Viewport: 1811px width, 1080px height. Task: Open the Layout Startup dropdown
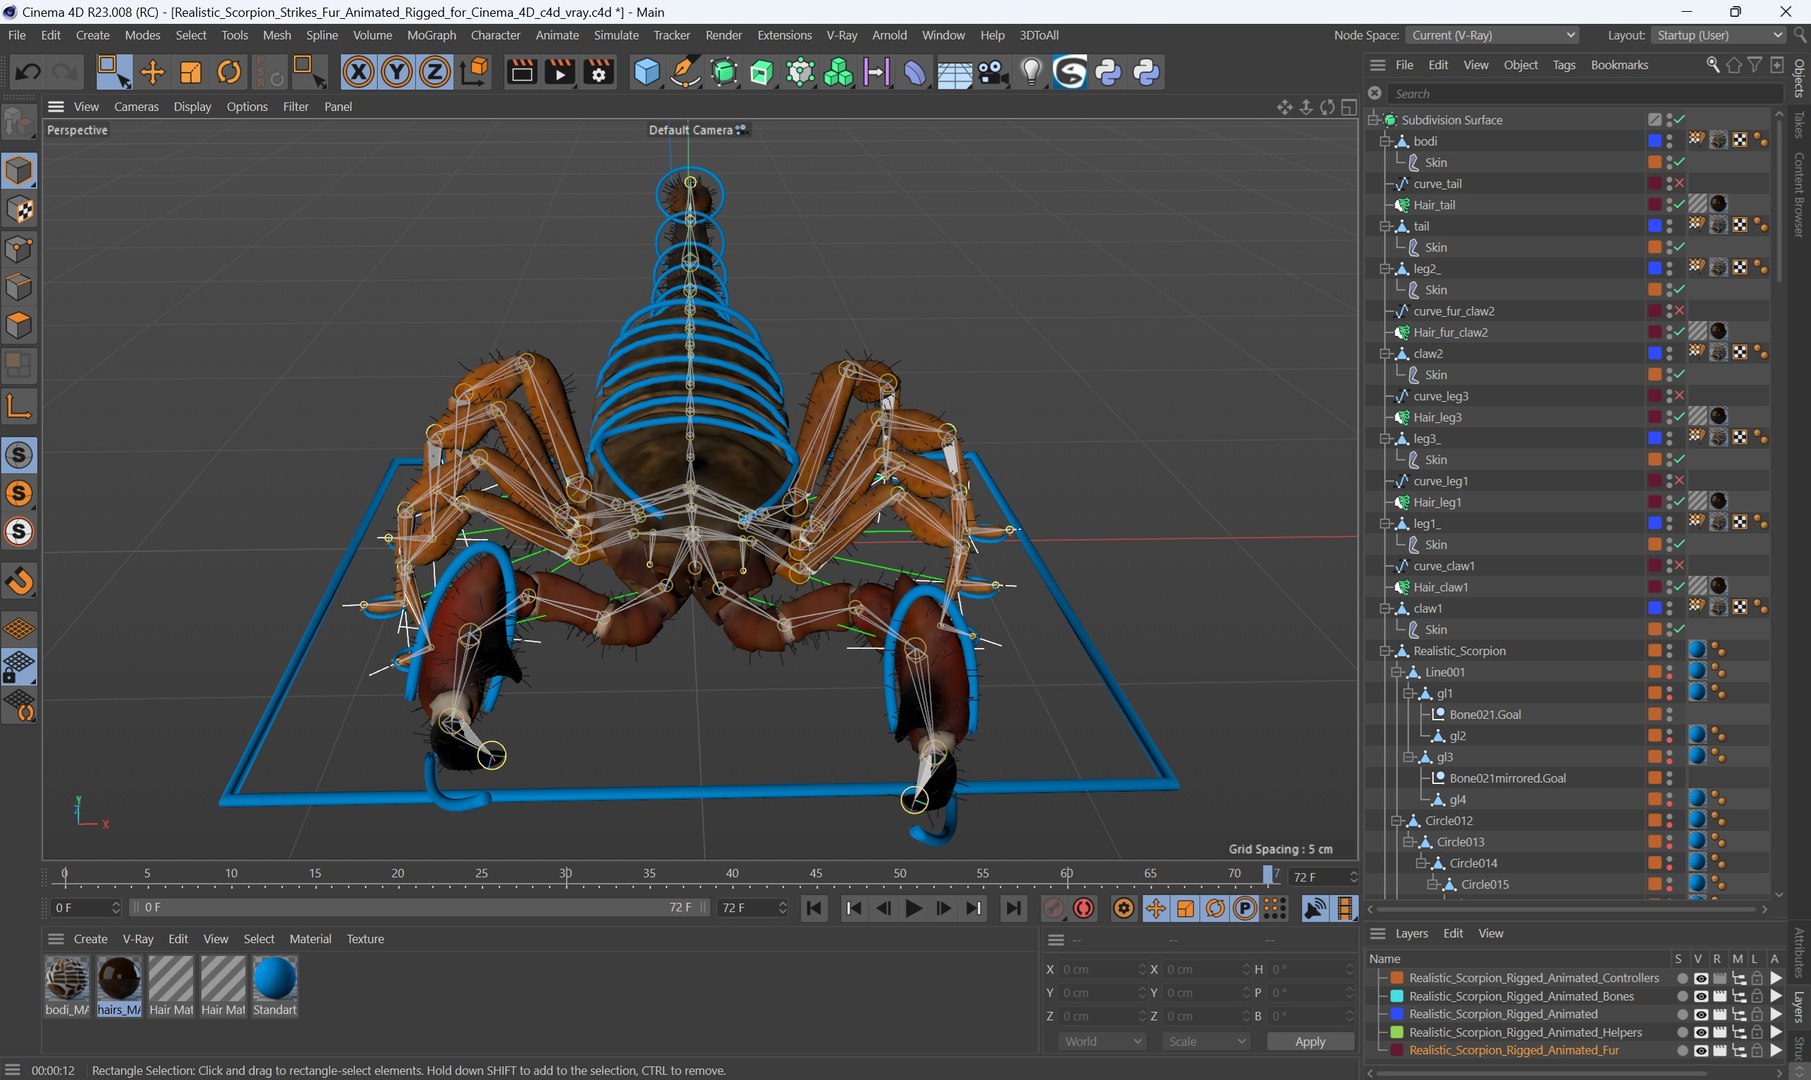coord(1718,35)
